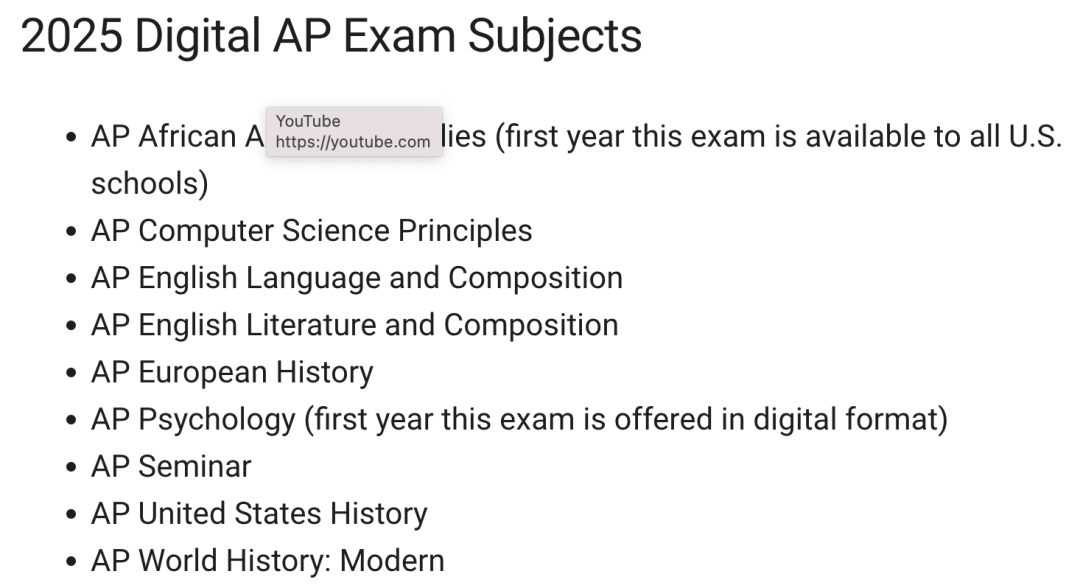Click the AP Psychology list item

pos(519,419)
